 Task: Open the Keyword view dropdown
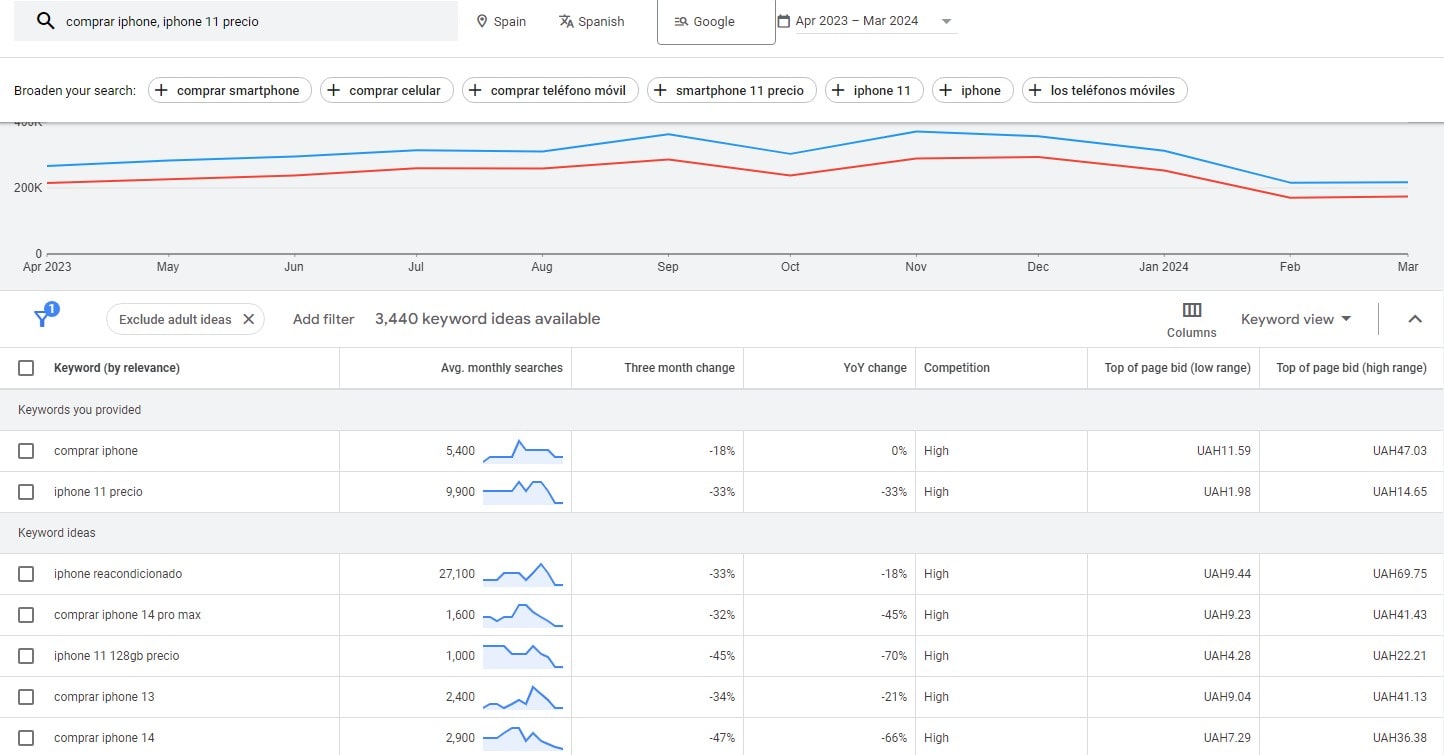(x=1296, y=319)
